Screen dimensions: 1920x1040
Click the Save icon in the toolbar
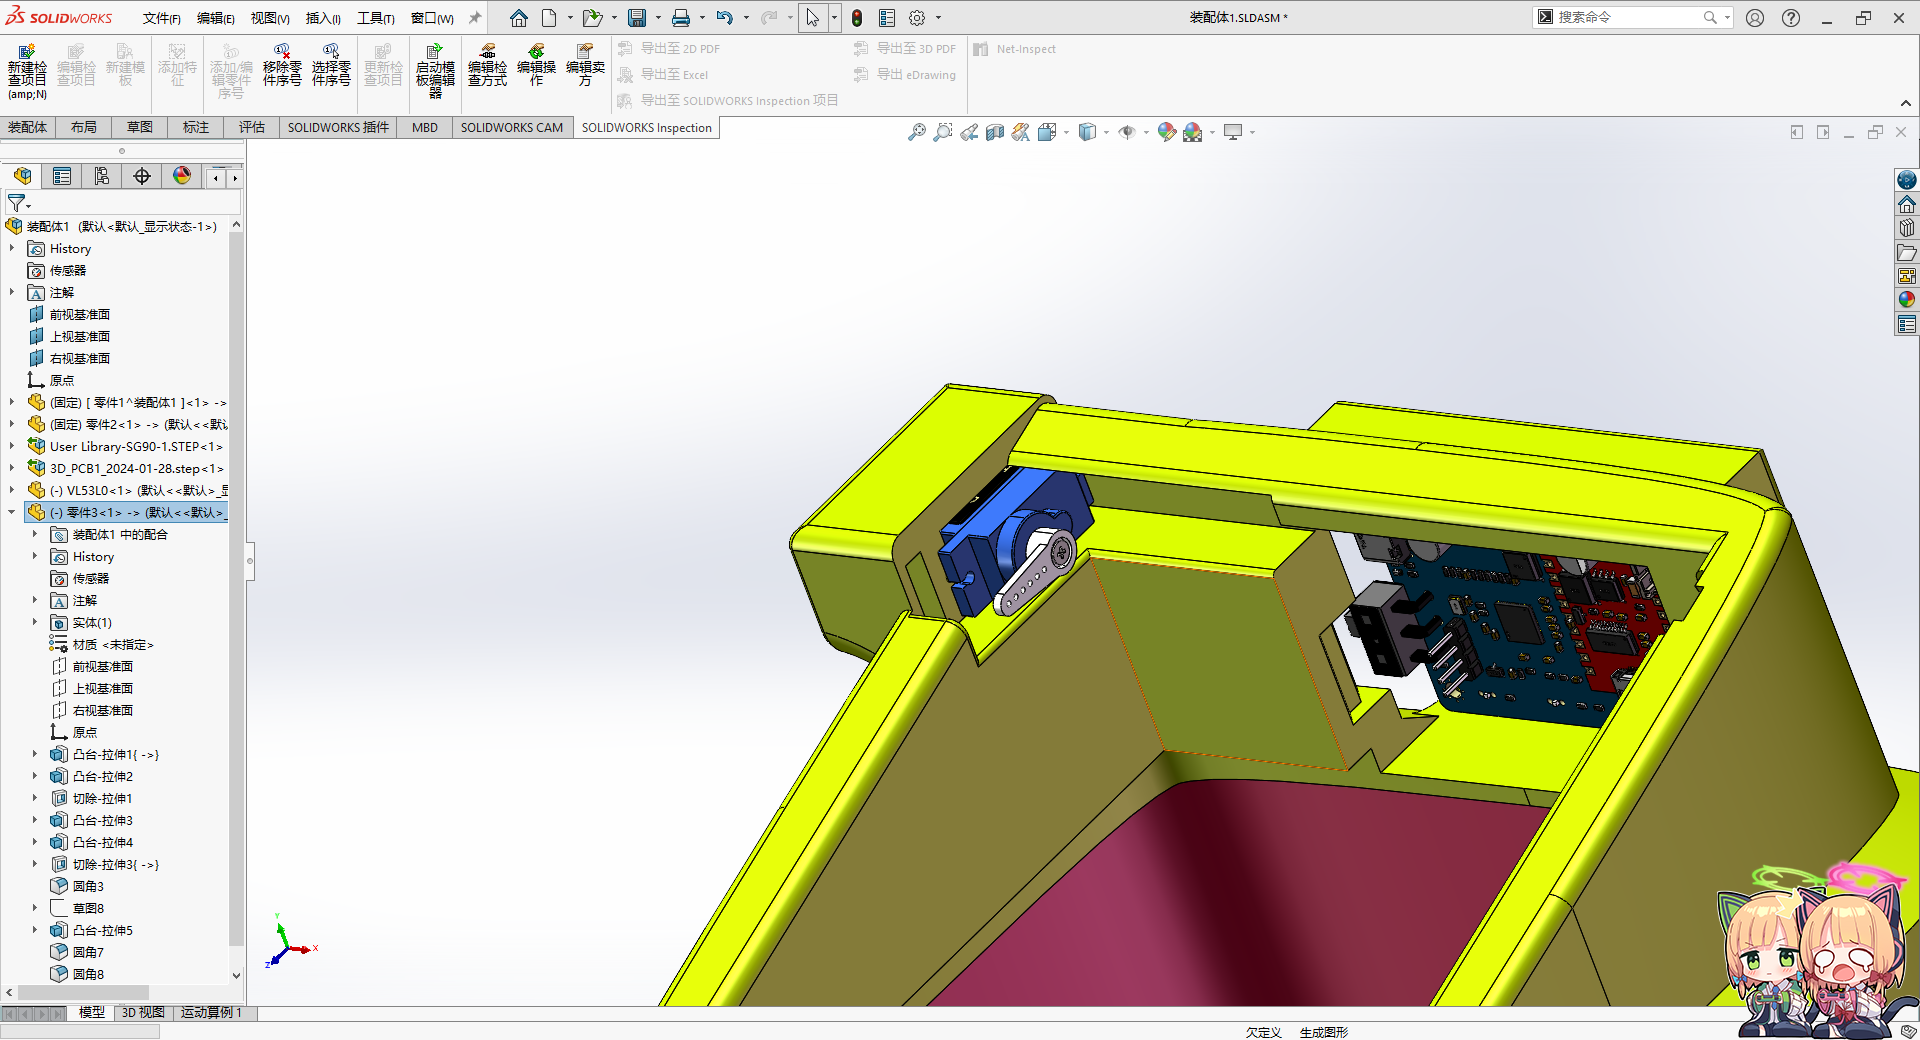[x=637, y=18]
